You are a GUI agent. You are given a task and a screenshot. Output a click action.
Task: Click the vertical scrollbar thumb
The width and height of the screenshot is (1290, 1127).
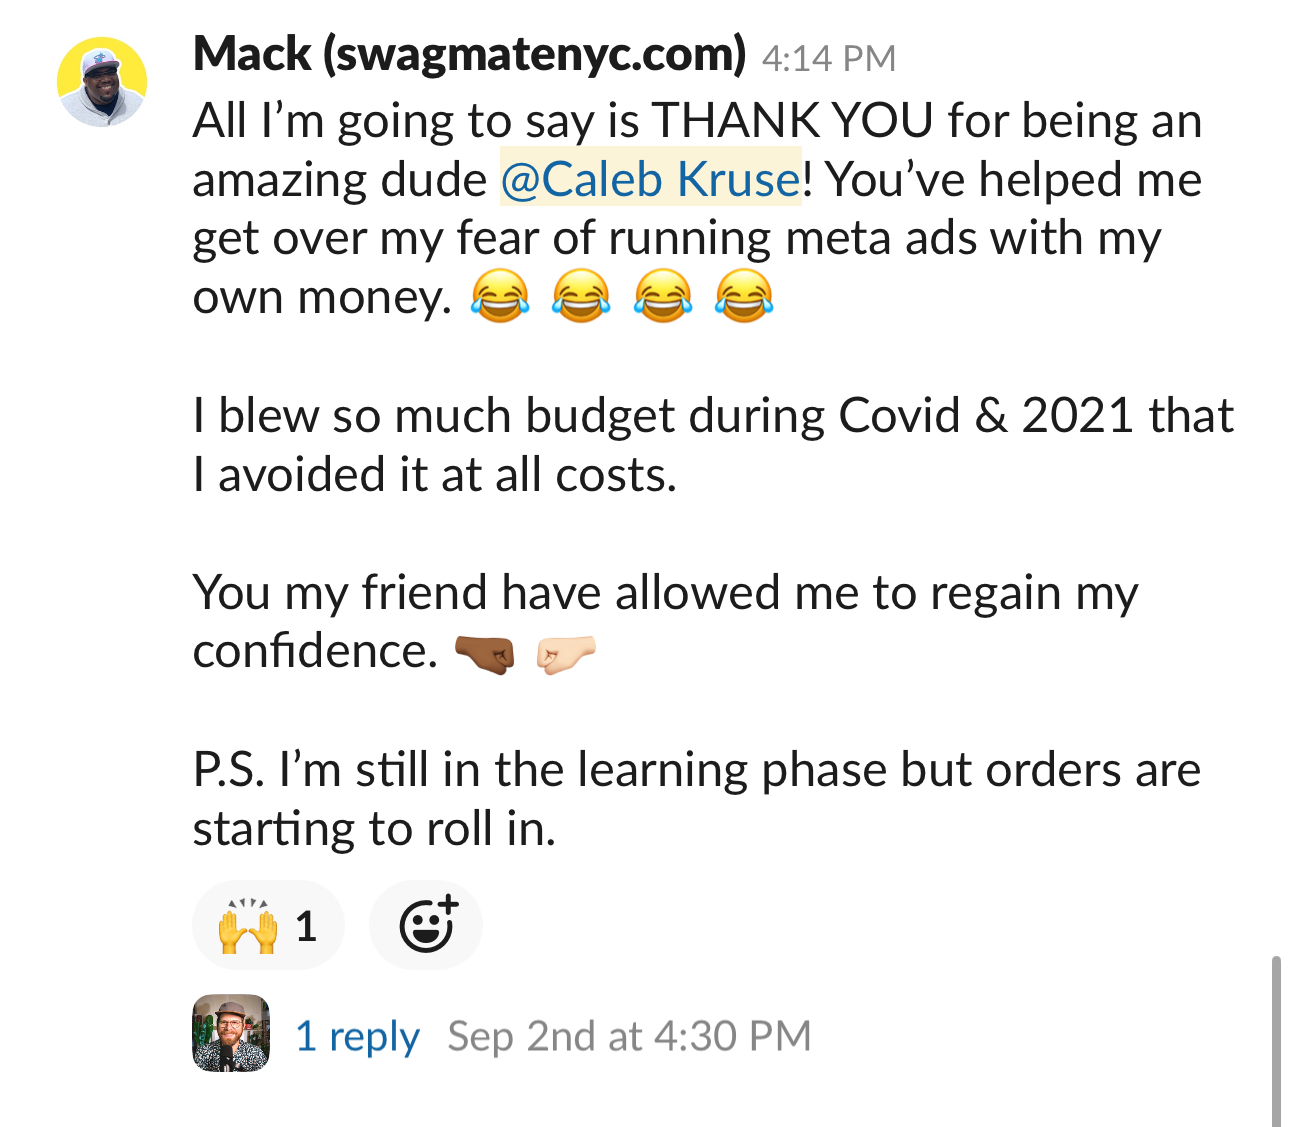[1275, 1041]
